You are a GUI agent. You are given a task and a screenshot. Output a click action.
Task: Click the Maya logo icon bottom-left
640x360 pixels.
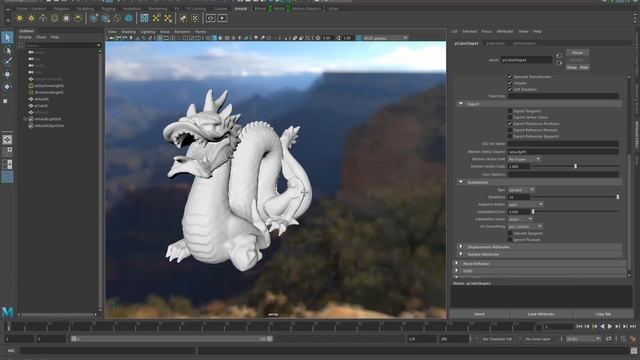[x=7, y=312]
